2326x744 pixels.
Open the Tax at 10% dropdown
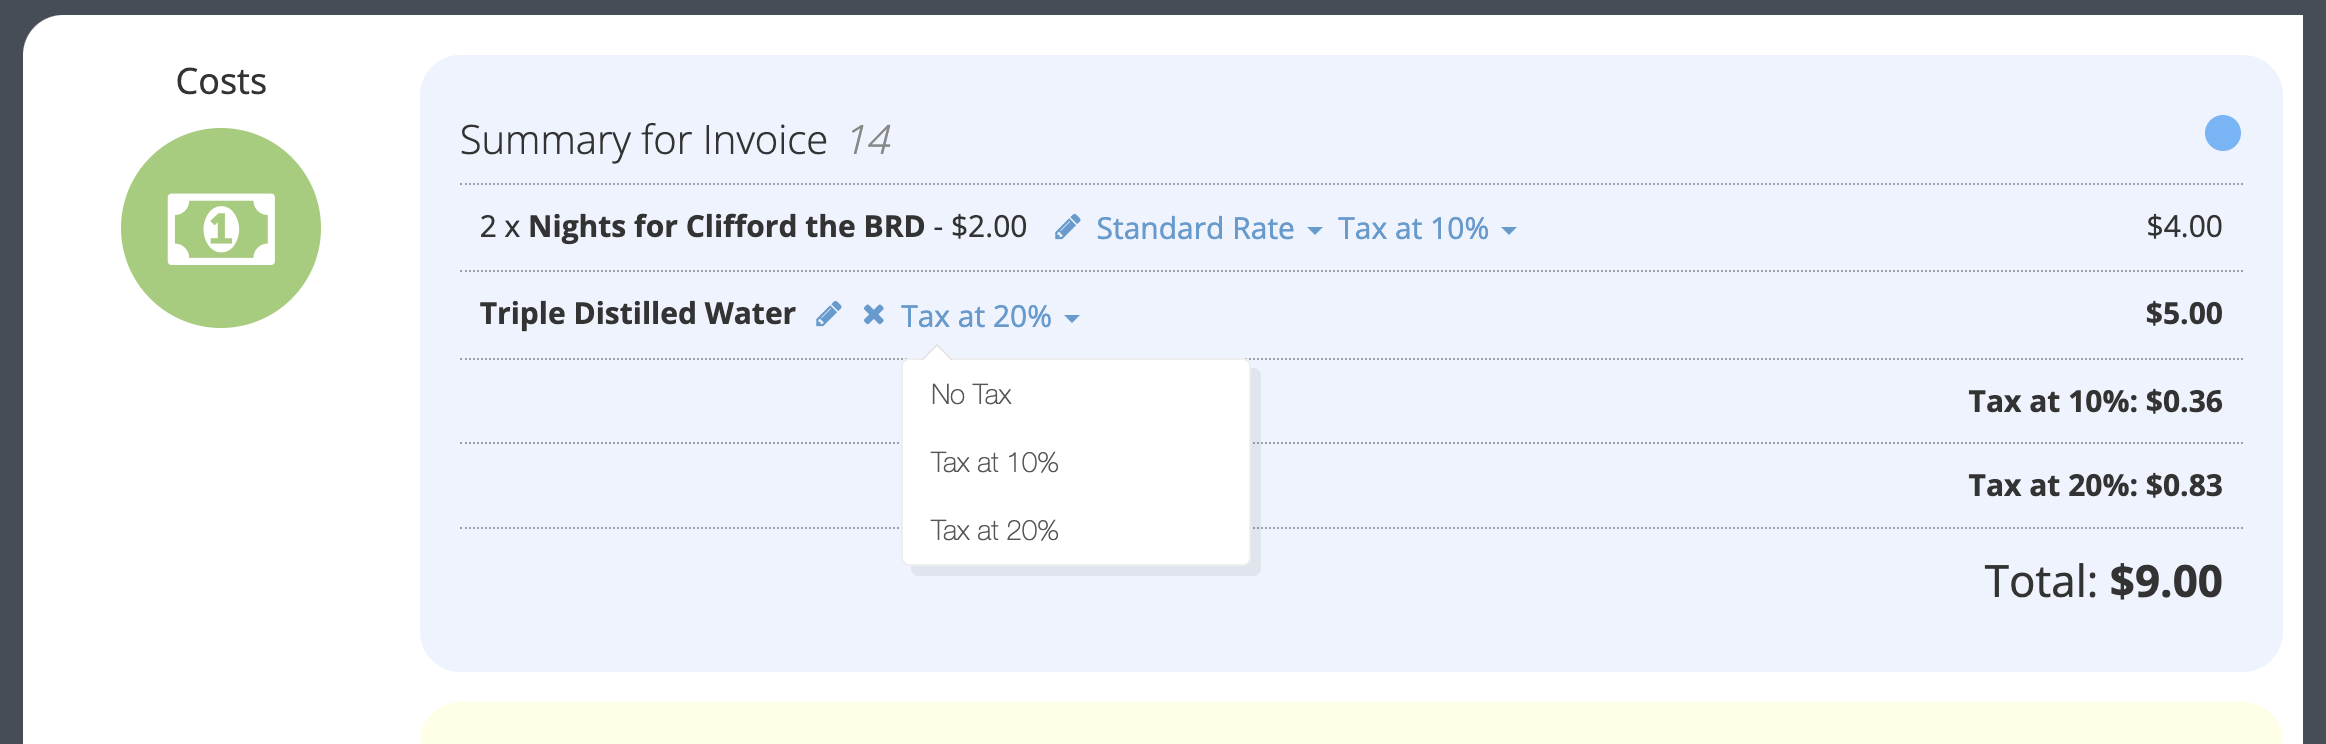tap(1427, 228)
